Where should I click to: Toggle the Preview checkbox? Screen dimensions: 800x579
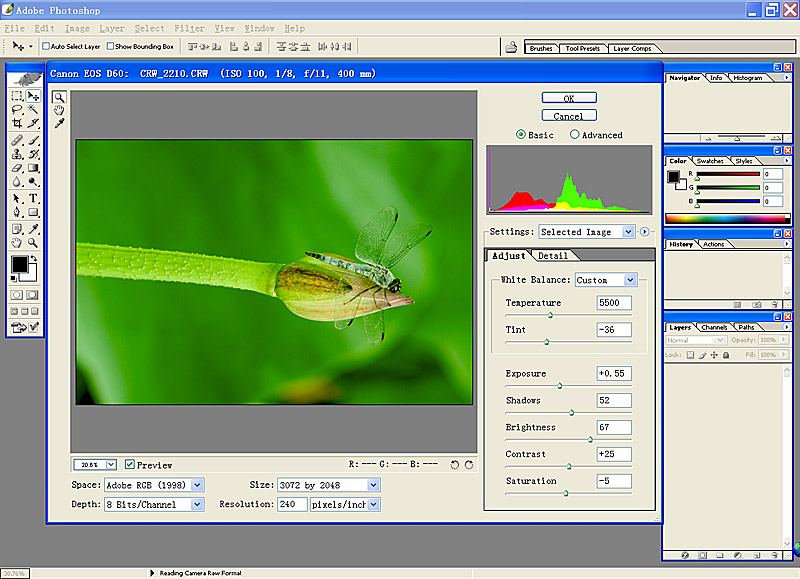130,464
